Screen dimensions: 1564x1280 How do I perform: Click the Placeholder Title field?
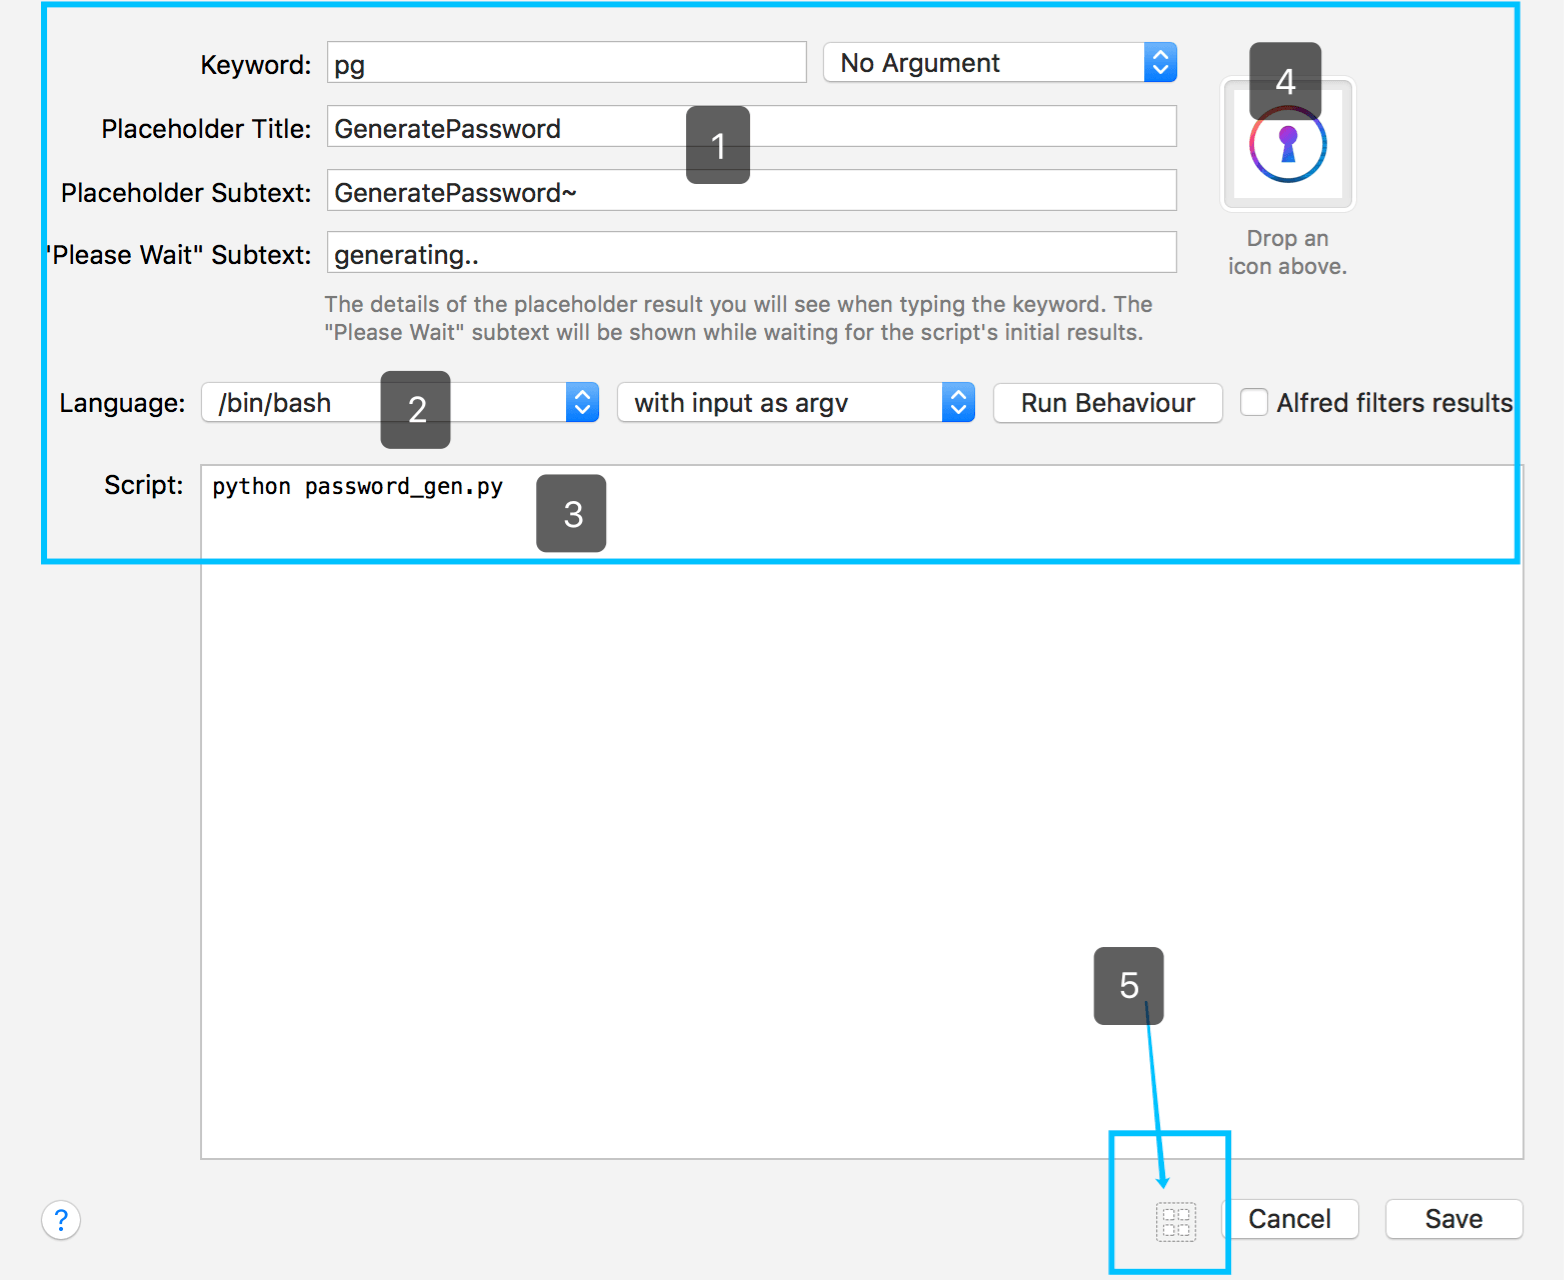(x=752, y=127)
